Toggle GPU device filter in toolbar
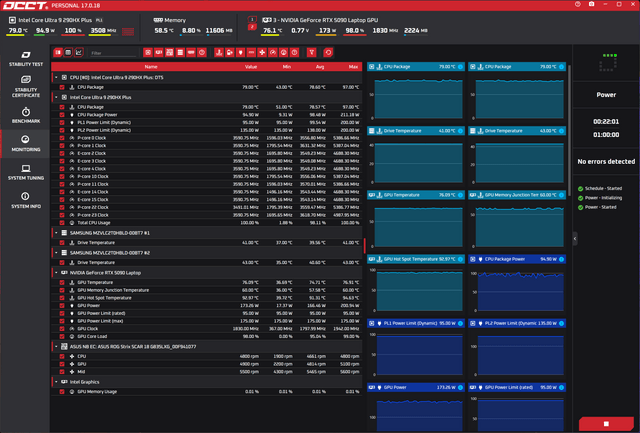 point(159,53)
